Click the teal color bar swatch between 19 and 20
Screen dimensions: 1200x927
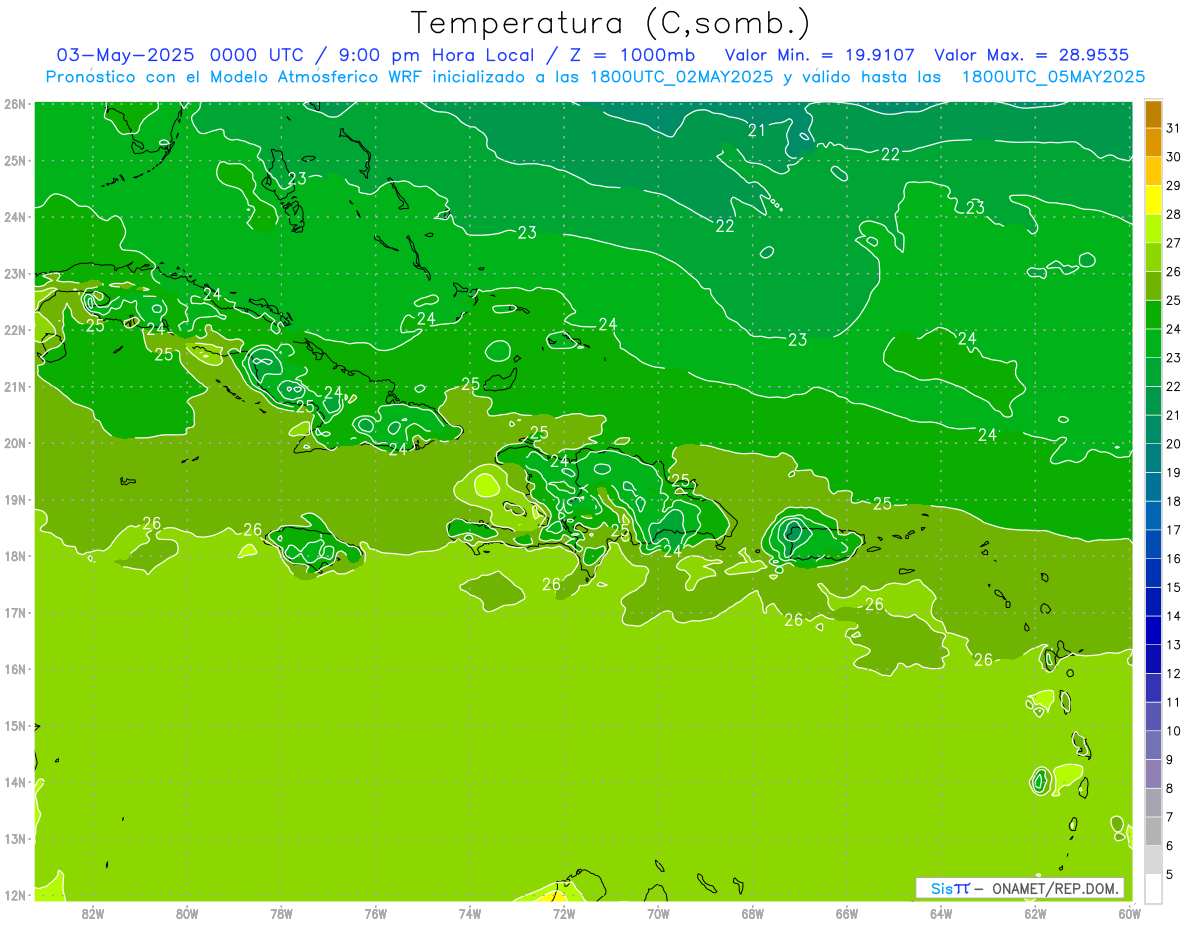point(1153,458)
